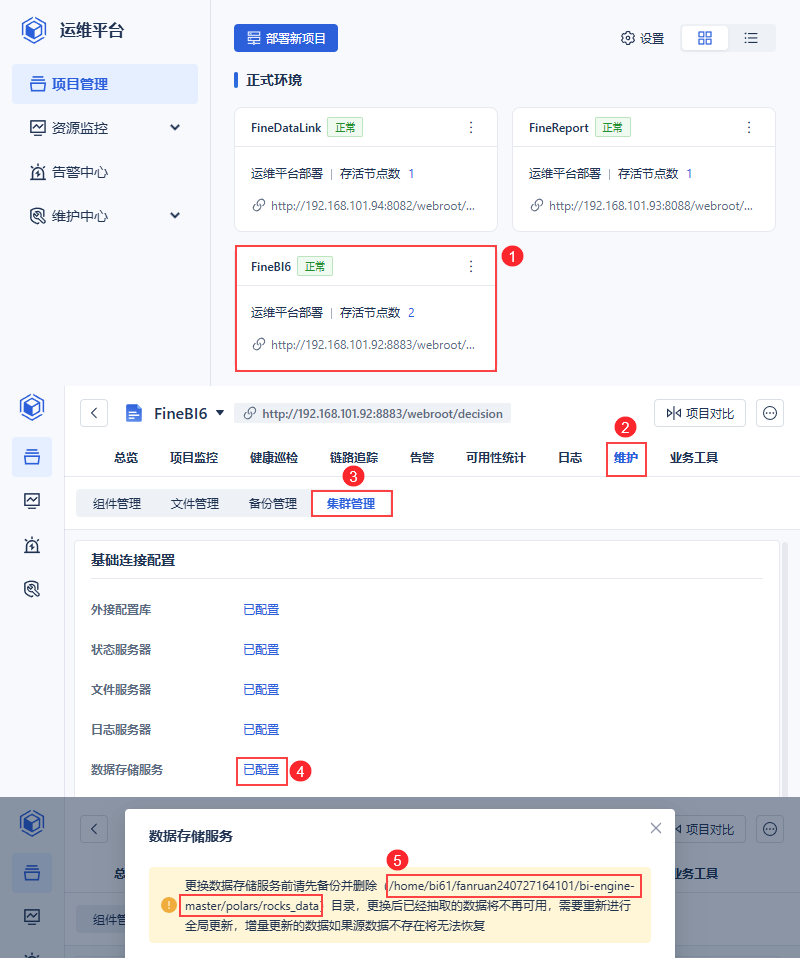Viewport: 800px width, 958px height.
Task: Open the FineBI6 card three-dot menu
Action: point(471,266)
